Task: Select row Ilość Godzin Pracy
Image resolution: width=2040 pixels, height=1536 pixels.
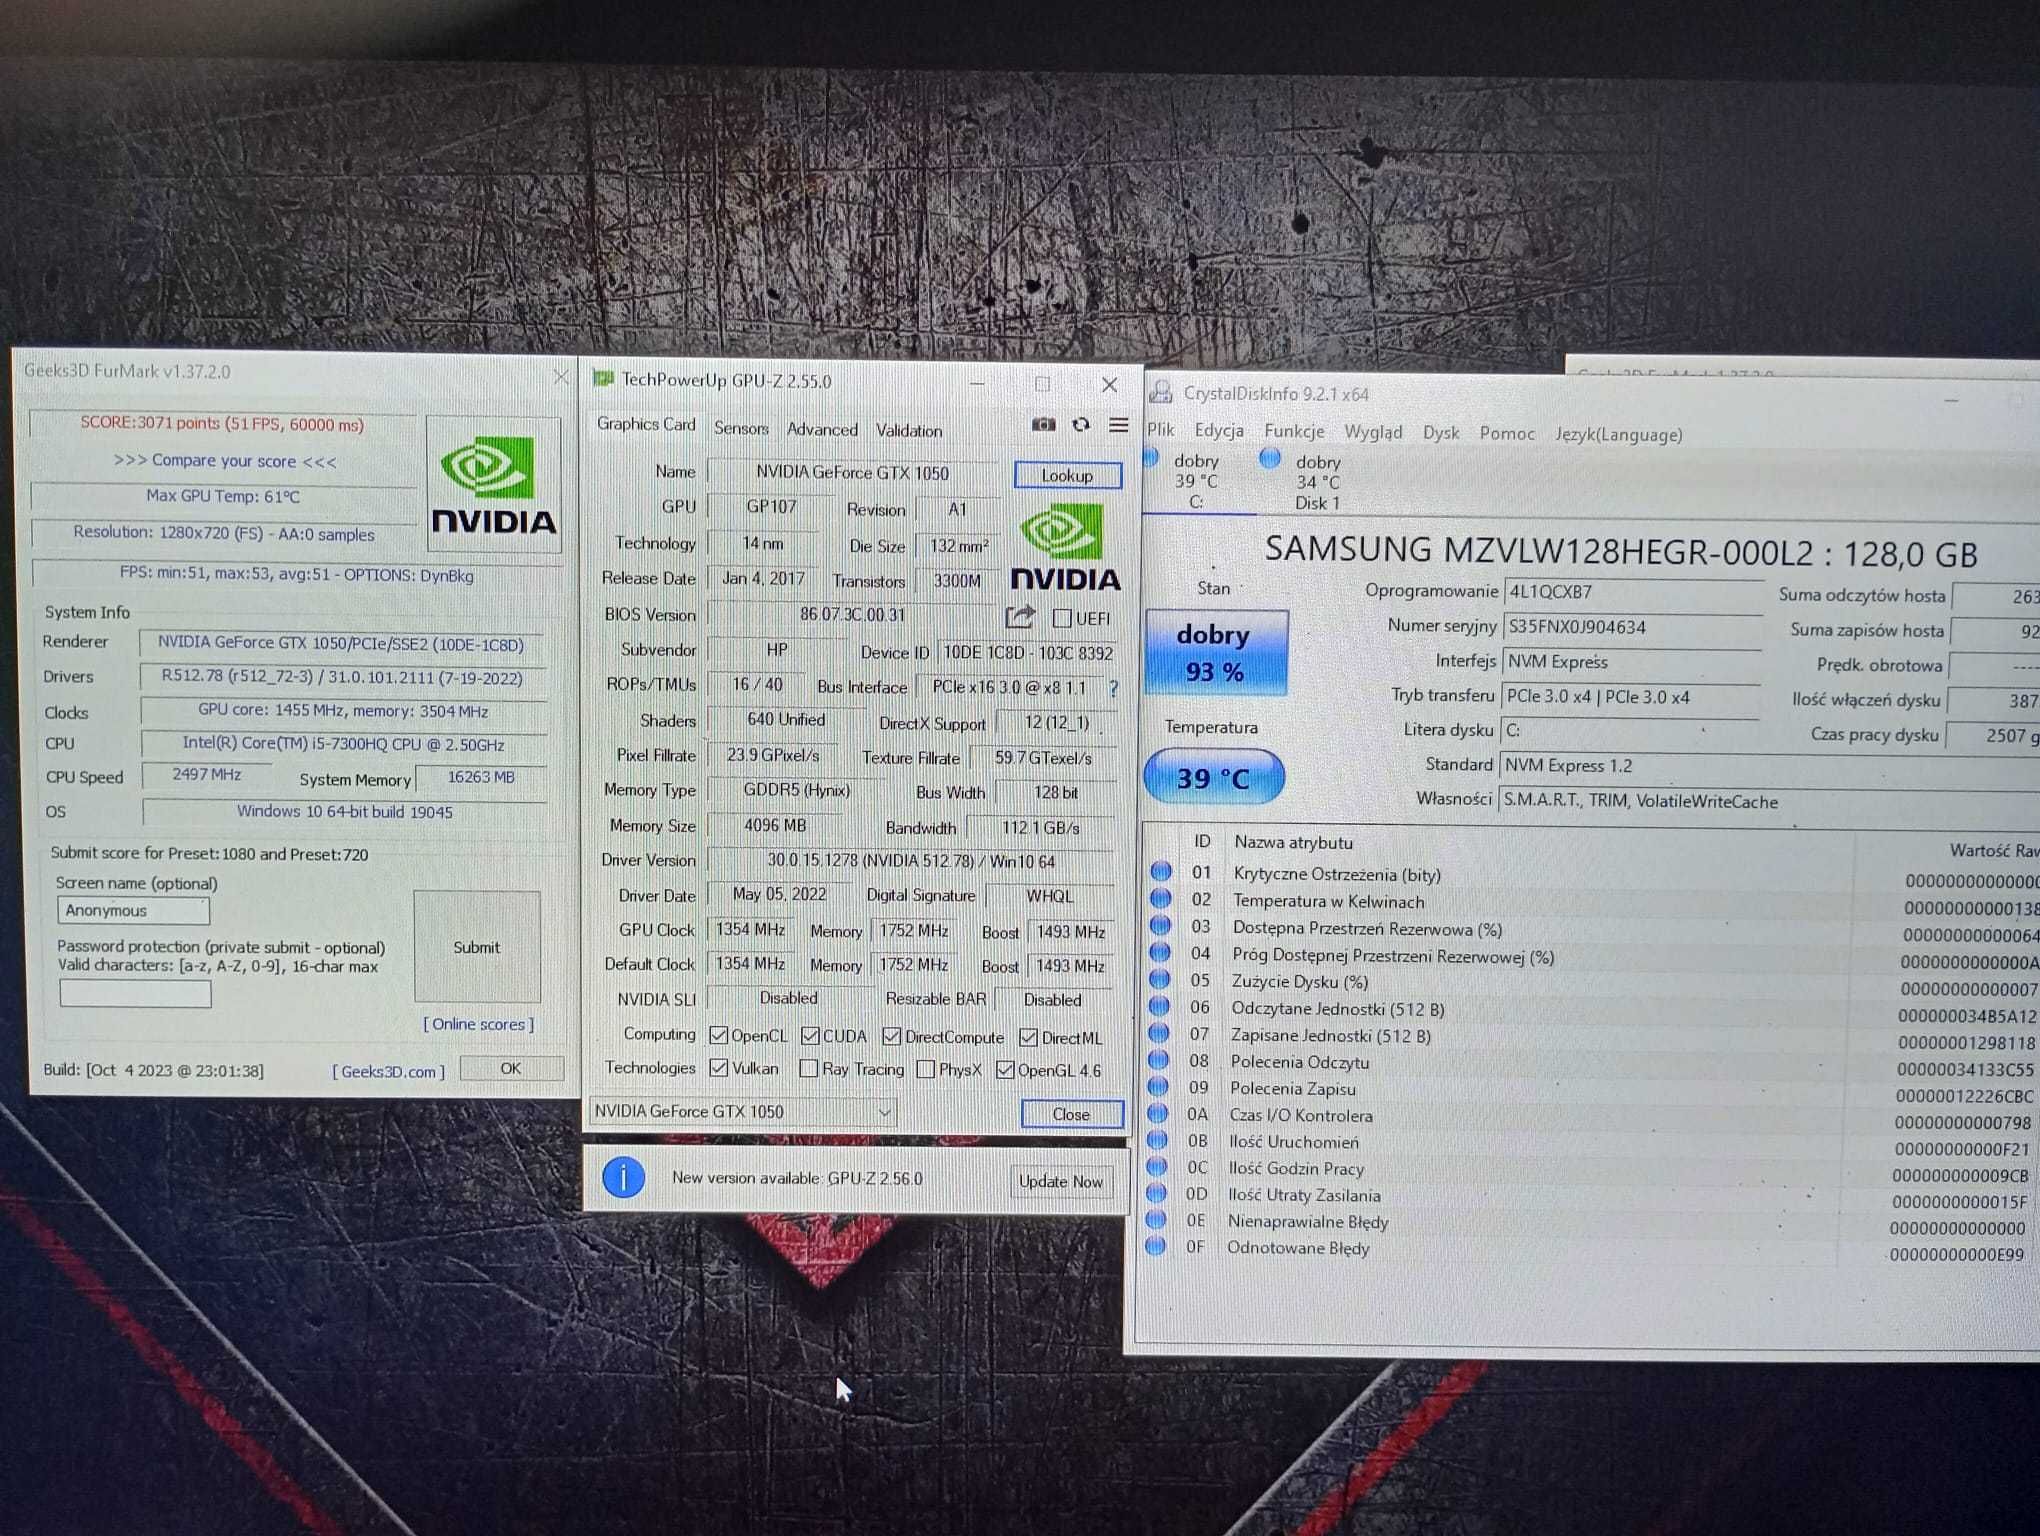Action: (x=1590, y=1170)
